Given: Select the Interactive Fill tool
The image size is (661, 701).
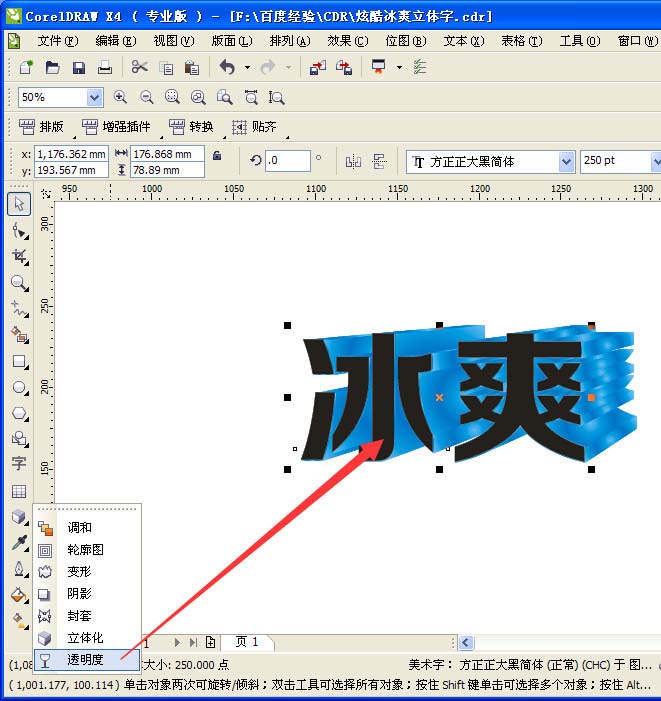Looking at the screenshot, I should coord(19,621).
